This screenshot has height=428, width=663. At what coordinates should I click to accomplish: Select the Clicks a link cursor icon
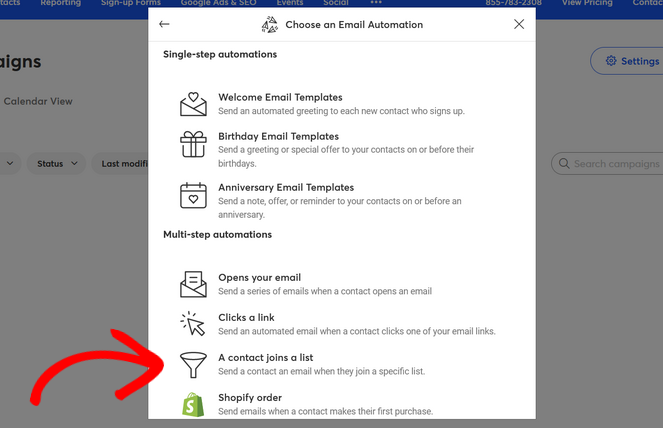193,324
